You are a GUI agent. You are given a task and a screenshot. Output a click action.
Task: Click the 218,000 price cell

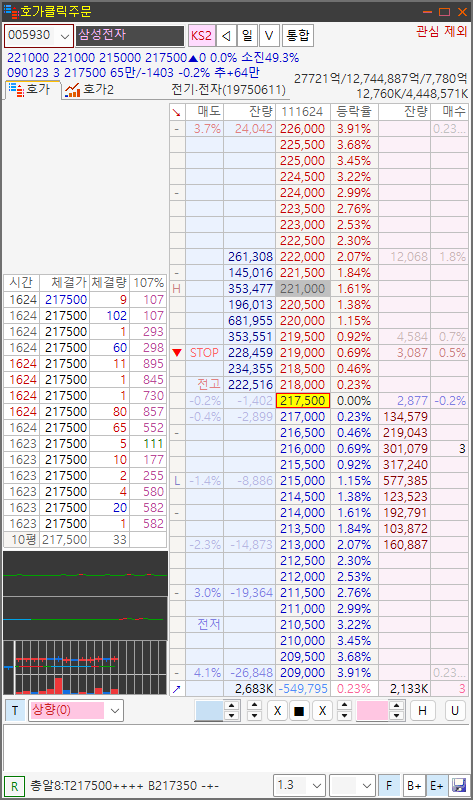(x=303, y=385)
